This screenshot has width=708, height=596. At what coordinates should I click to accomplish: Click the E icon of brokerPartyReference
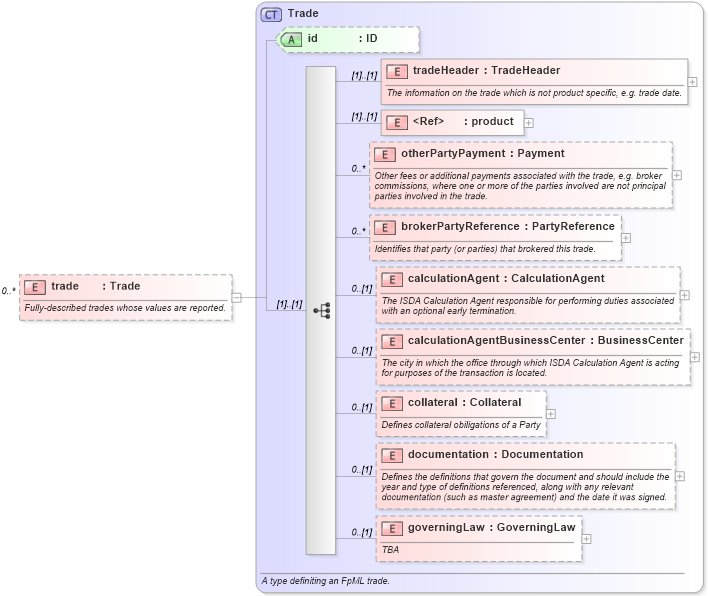[385, 228]
